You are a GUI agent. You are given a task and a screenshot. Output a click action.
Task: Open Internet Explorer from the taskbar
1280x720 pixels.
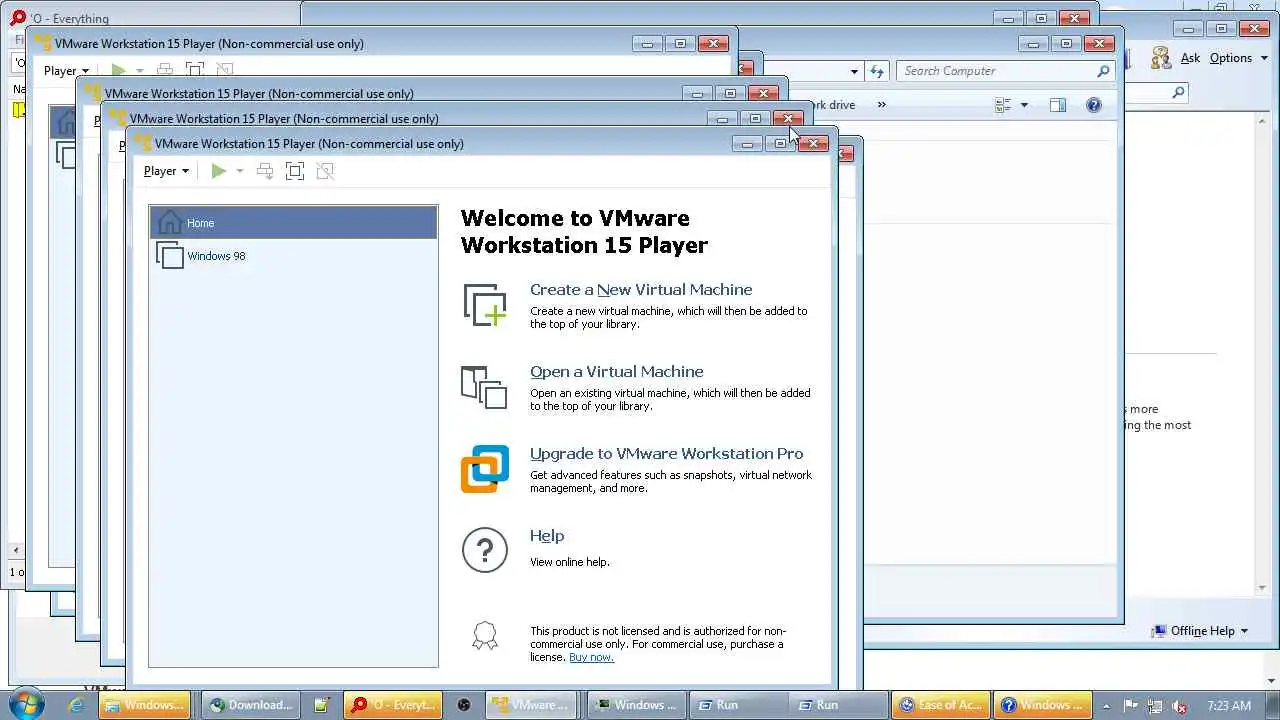click(76, 705)
